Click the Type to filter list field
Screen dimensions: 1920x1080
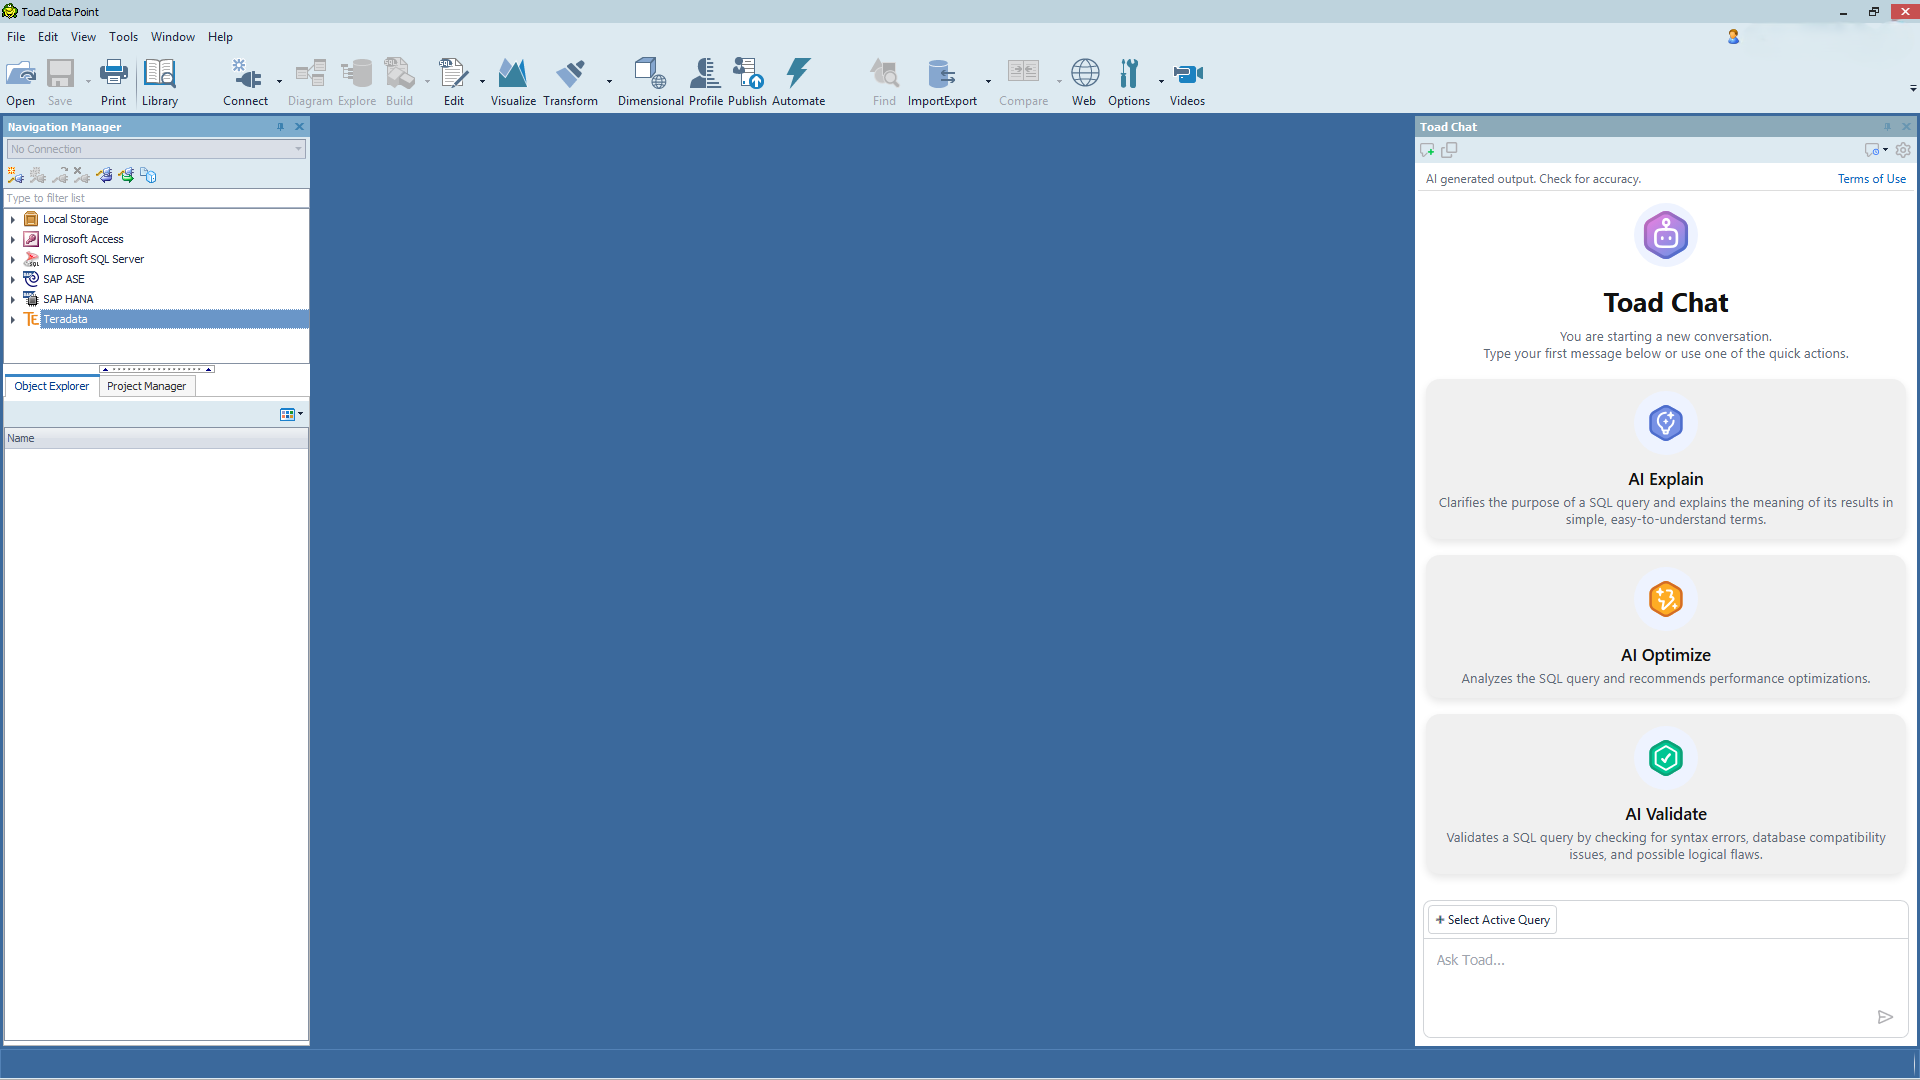tap(156, 198)
